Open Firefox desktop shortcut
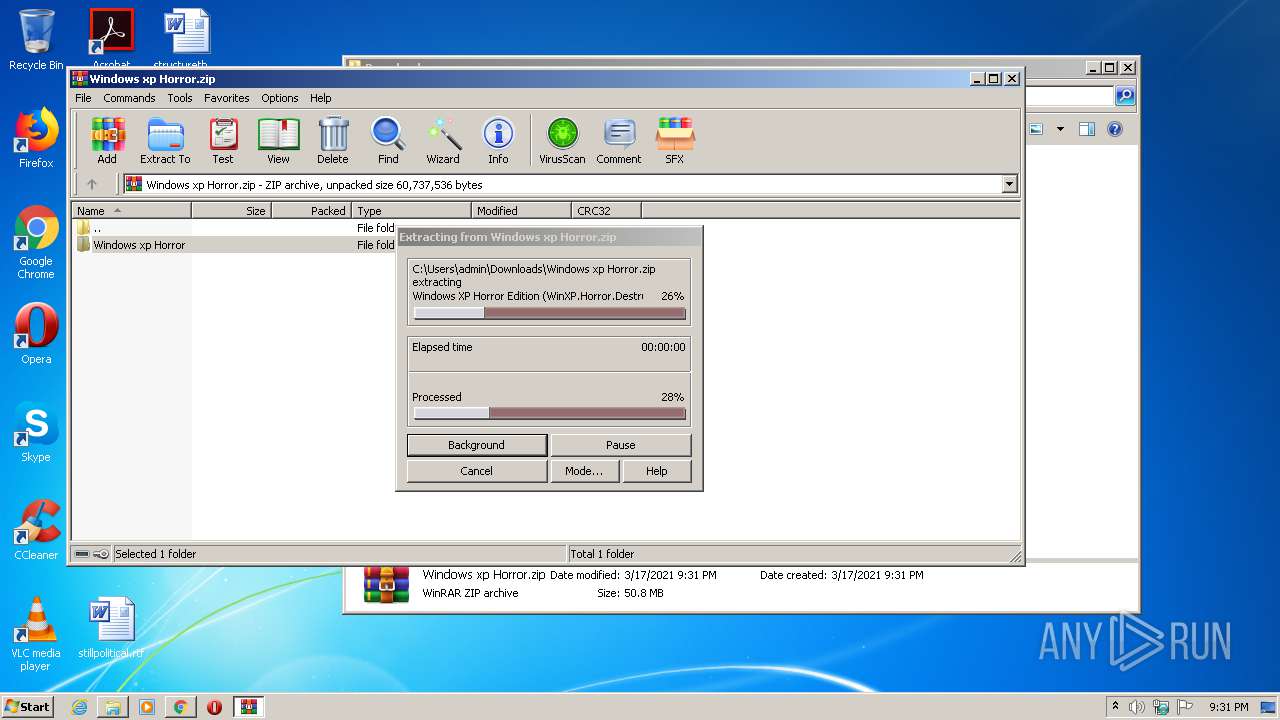The height and width of the screenshot is (720, 1280). pos(36,138)
